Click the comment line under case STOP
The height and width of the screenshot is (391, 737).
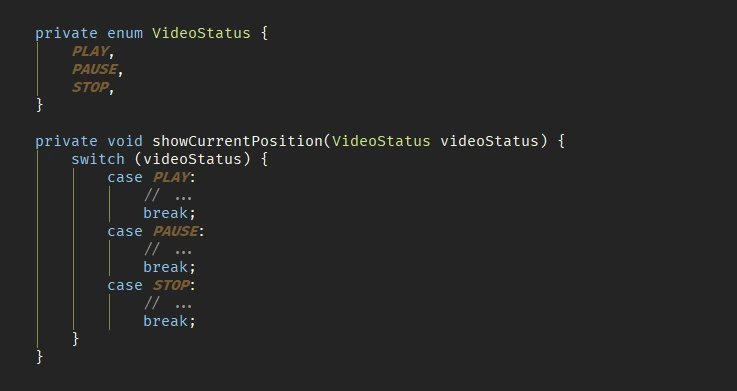pos(168,304)
